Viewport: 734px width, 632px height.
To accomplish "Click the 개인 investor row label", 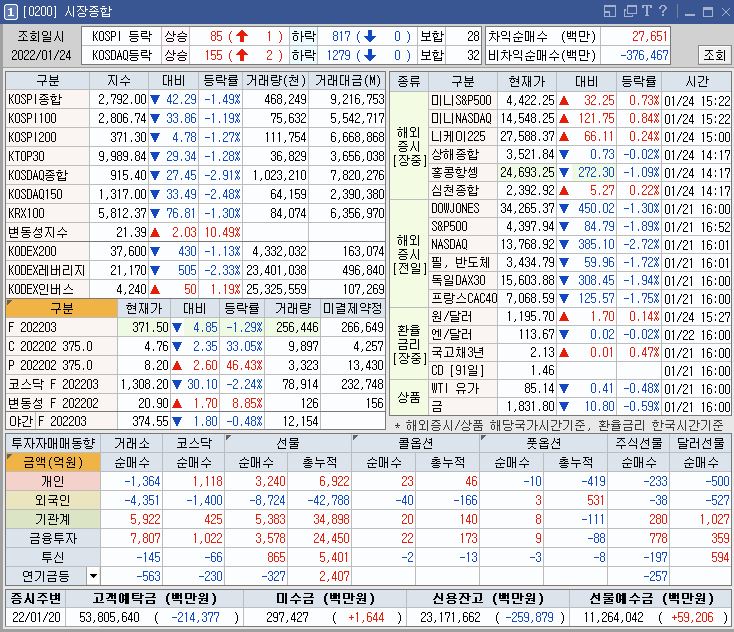I will coord(53,481).
